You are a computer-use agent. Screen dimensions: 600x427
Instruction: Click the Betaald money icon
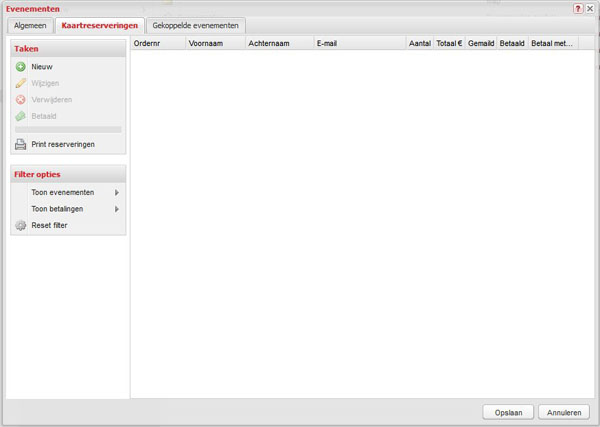click(x=21, y=116)
